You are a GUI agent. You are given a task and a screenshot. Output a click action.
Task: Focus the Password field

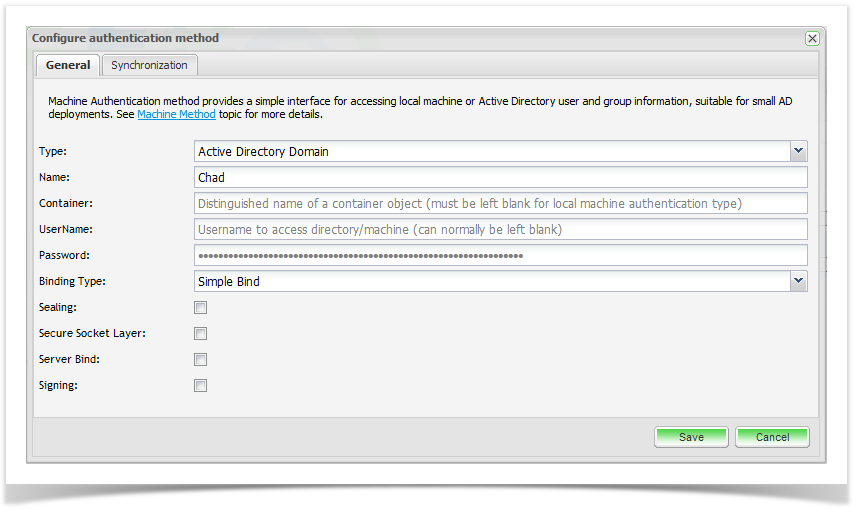coord(500,256)
